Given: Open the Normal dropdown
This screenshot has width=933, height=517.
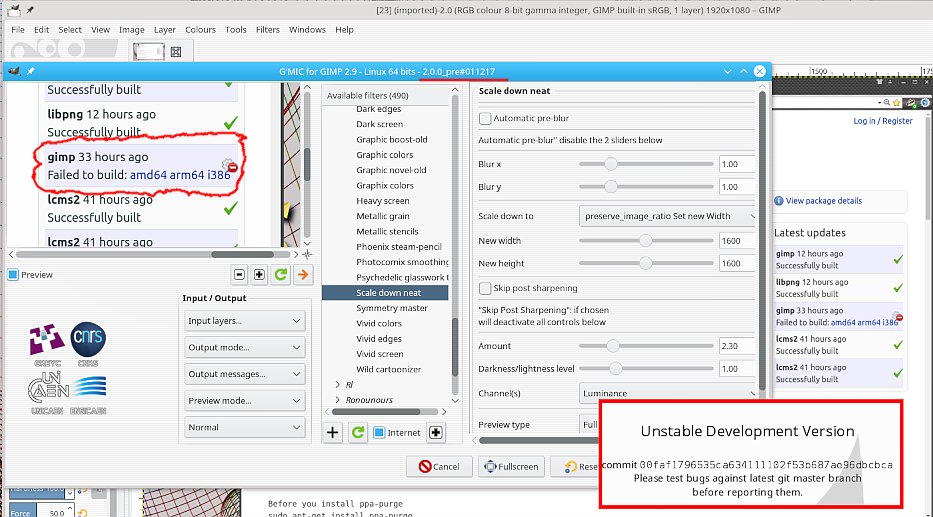Looking at the screenshot, I should pos(245,427).
